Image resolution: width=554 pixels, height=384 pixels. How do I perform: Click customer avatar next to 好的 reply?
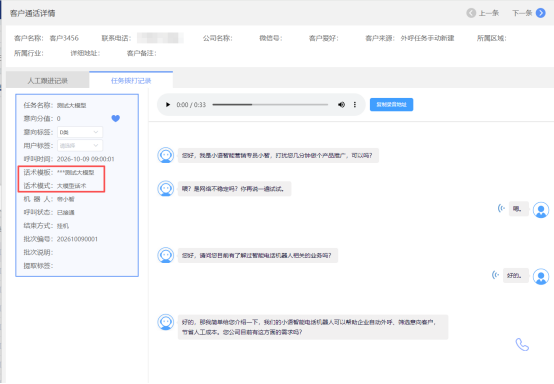point(541,277)
